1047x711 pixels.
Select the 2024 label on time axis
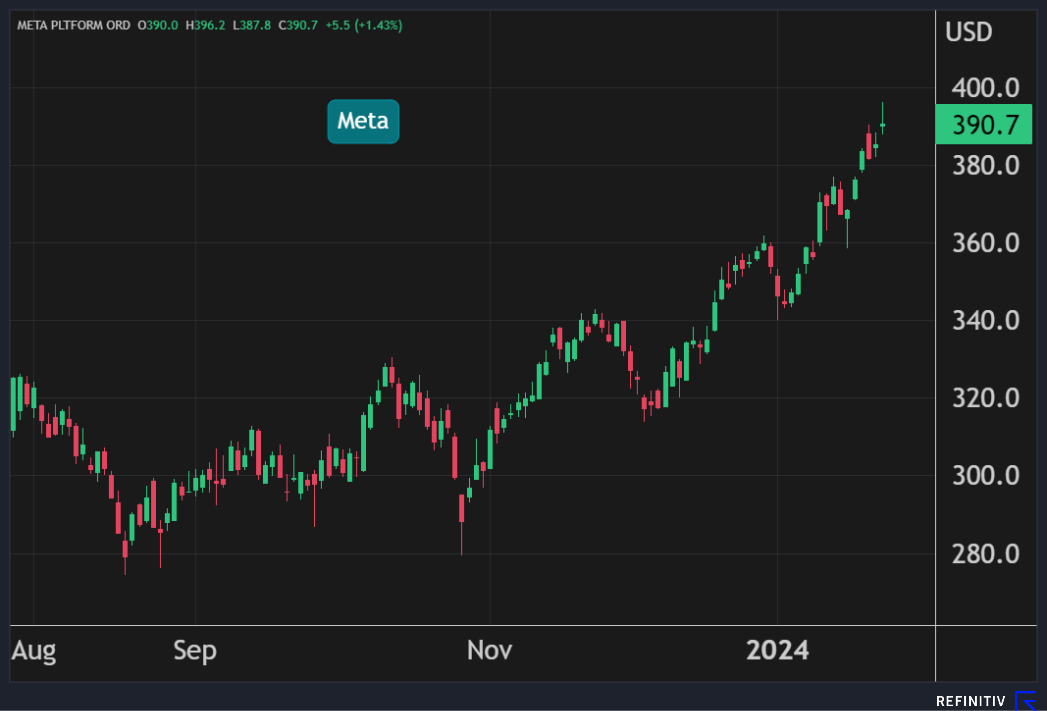coord(777,651)
